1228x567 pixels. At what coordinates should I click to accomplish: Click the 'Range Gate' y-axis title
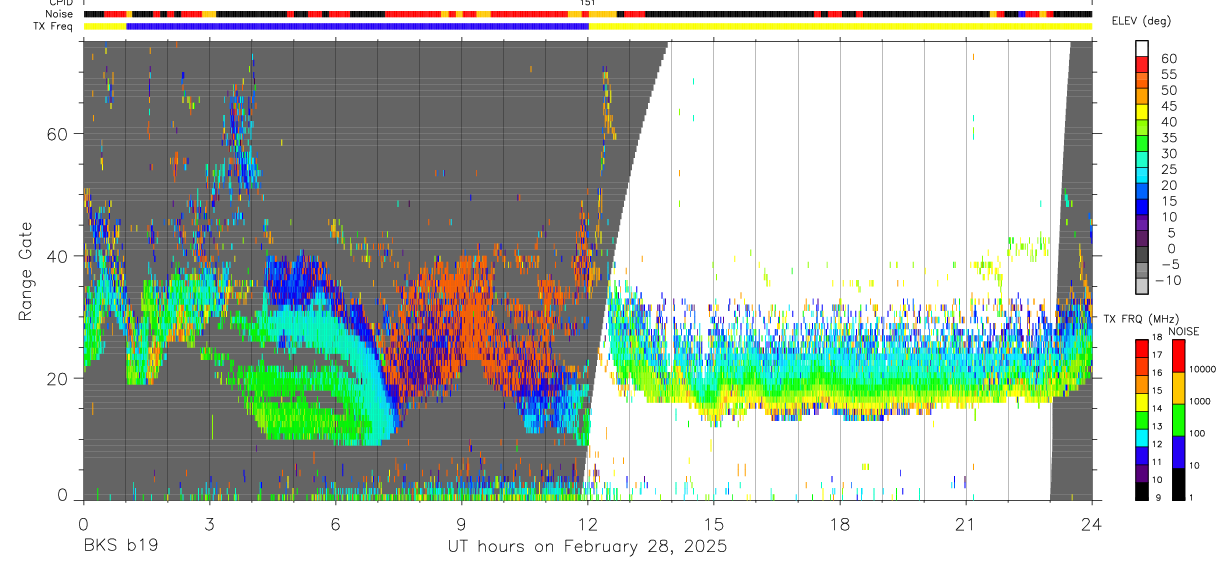pos(25,271)
